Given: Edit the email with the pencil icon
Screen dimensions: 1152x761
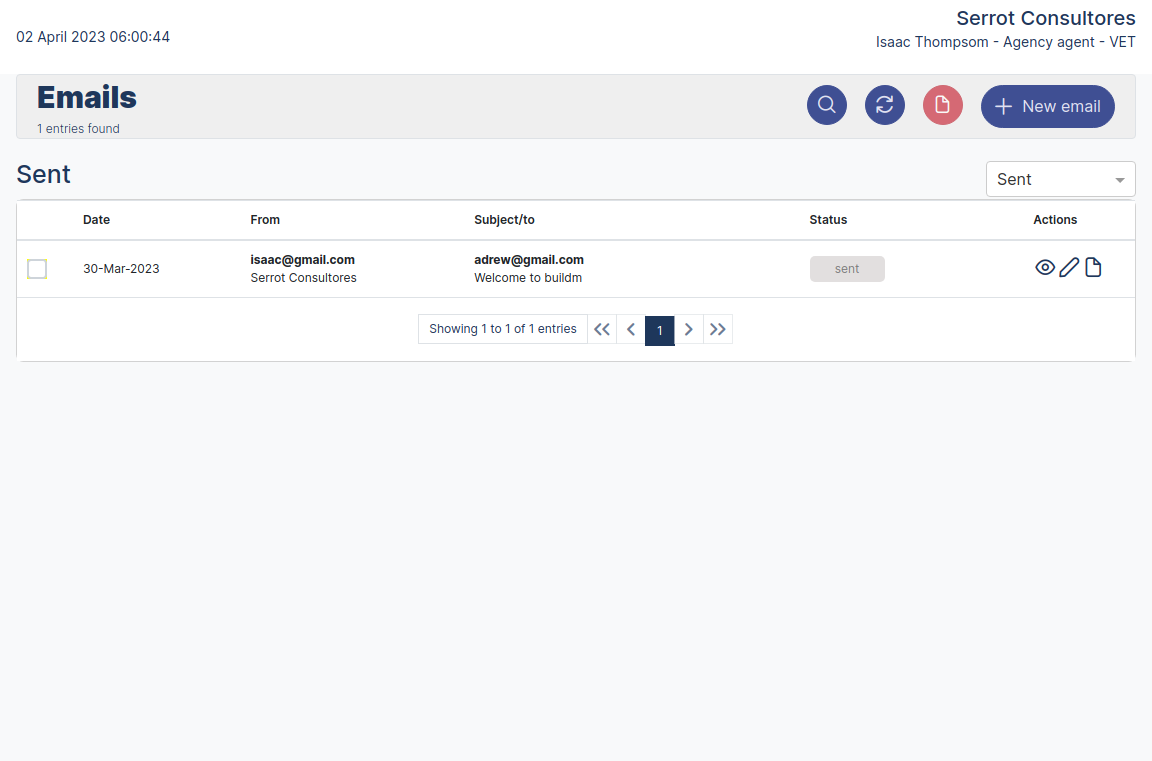Looking at the screenshot, I should point(1068,267).
